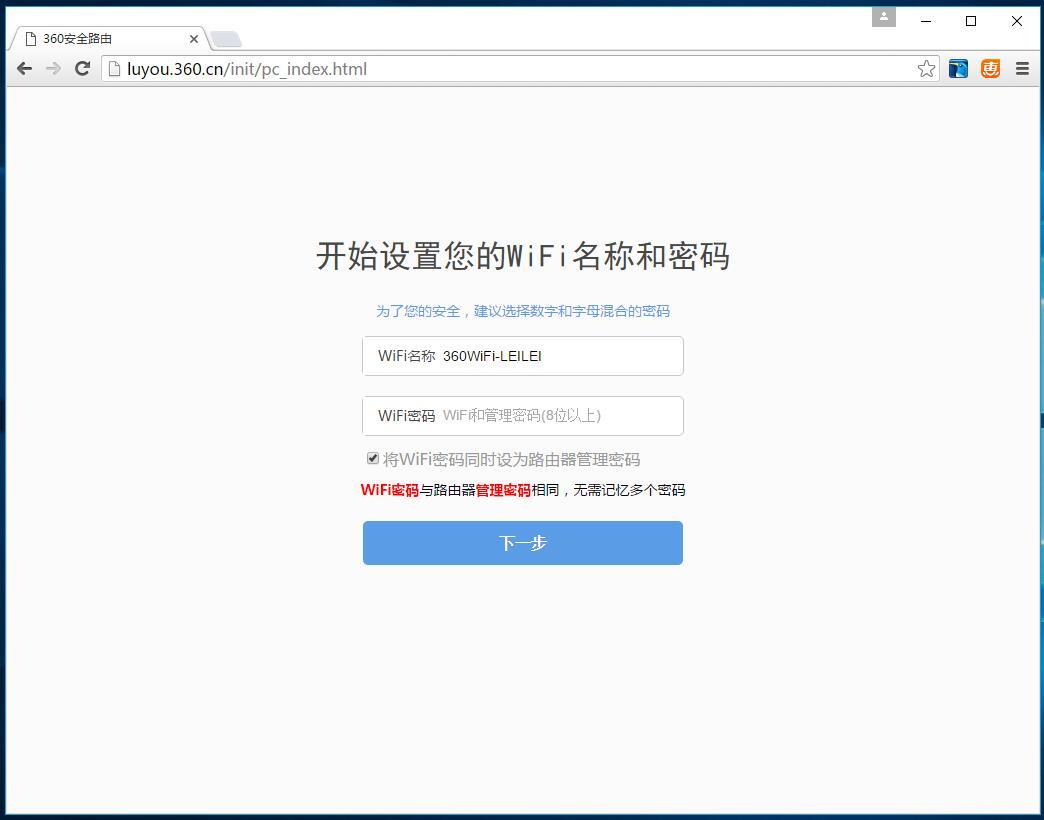
Task: Open a new tab with the blank tab button
Action: 227,39
